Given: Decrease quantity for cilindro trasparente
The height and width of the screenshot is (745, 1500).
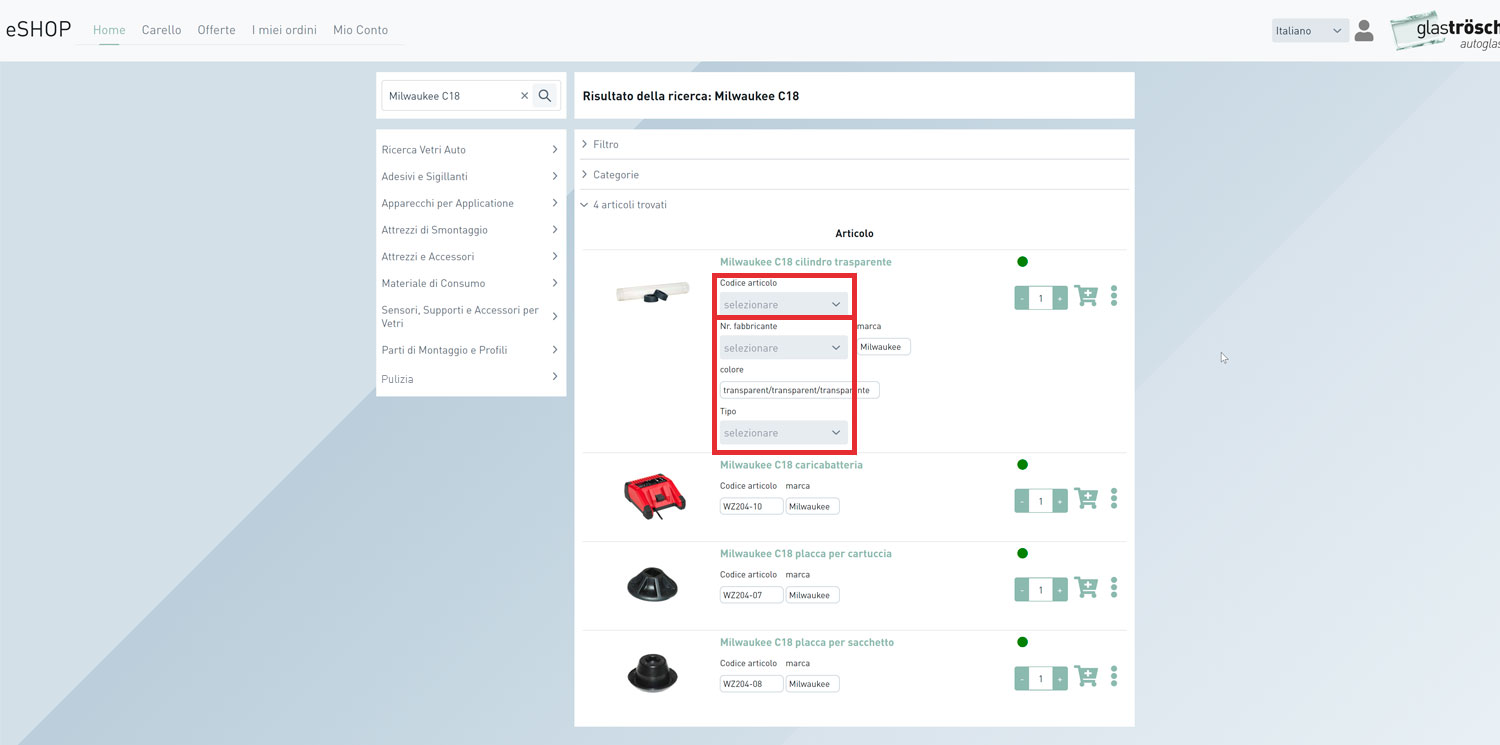Looking at the screenshot, I should [1022, 298].
